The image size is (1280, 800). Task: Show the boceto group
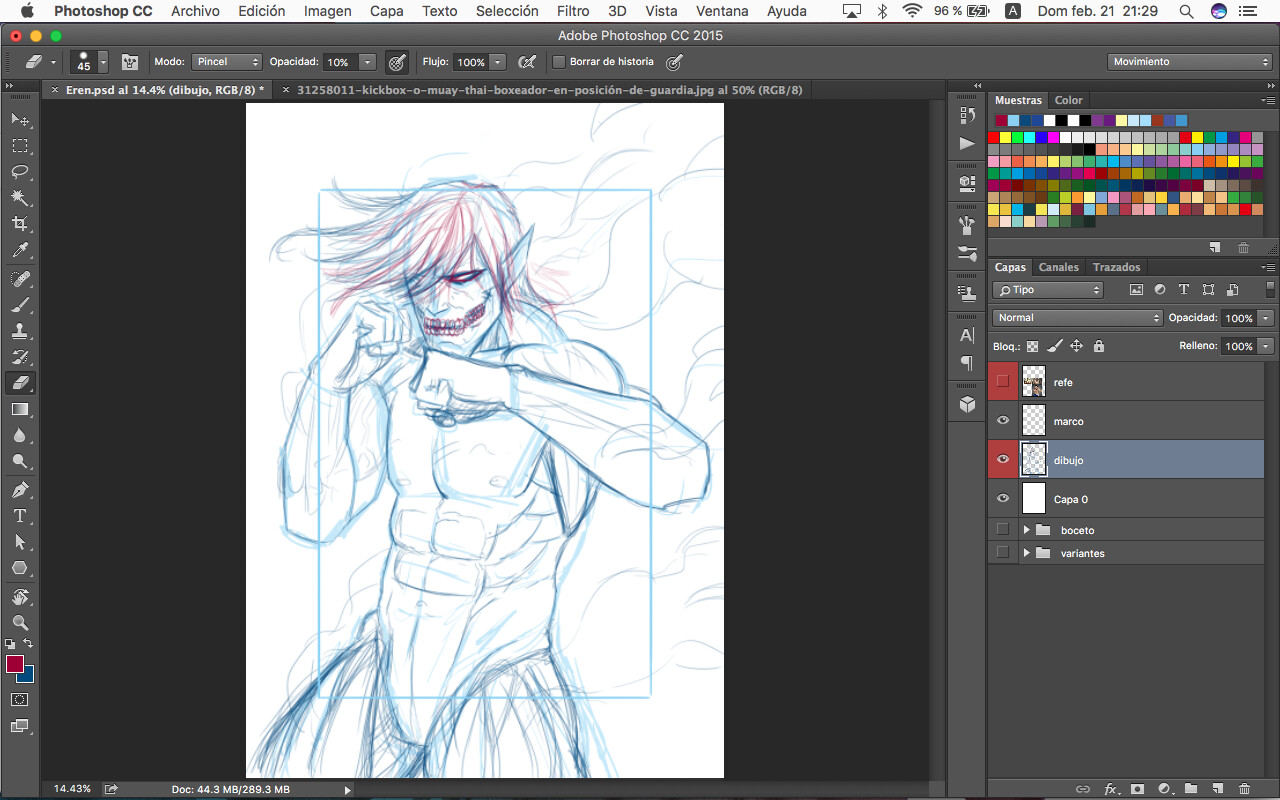pyautogui.click(x=1003, y=529)
